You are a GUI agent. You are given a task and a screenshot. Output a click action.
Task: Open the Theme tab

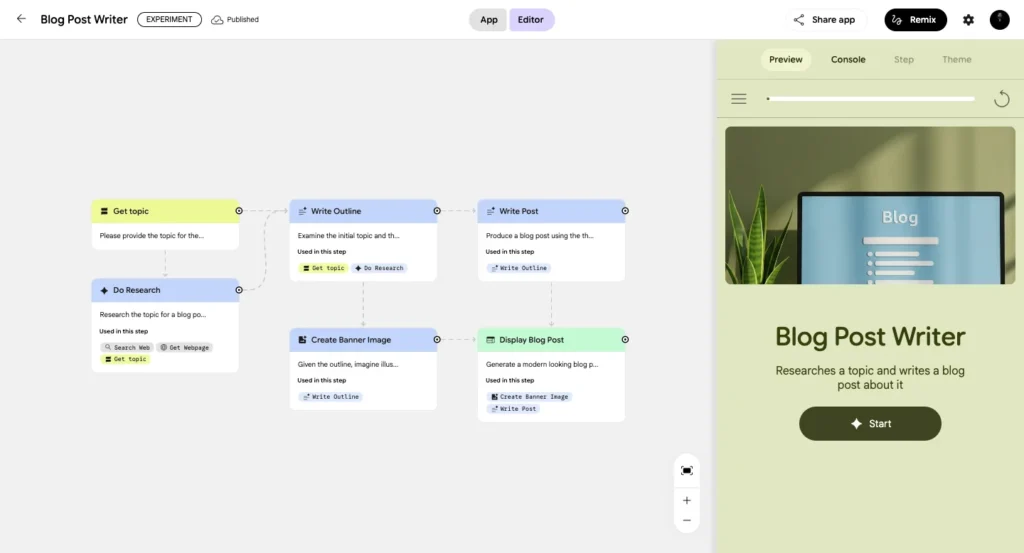click(x=957, y=59)
